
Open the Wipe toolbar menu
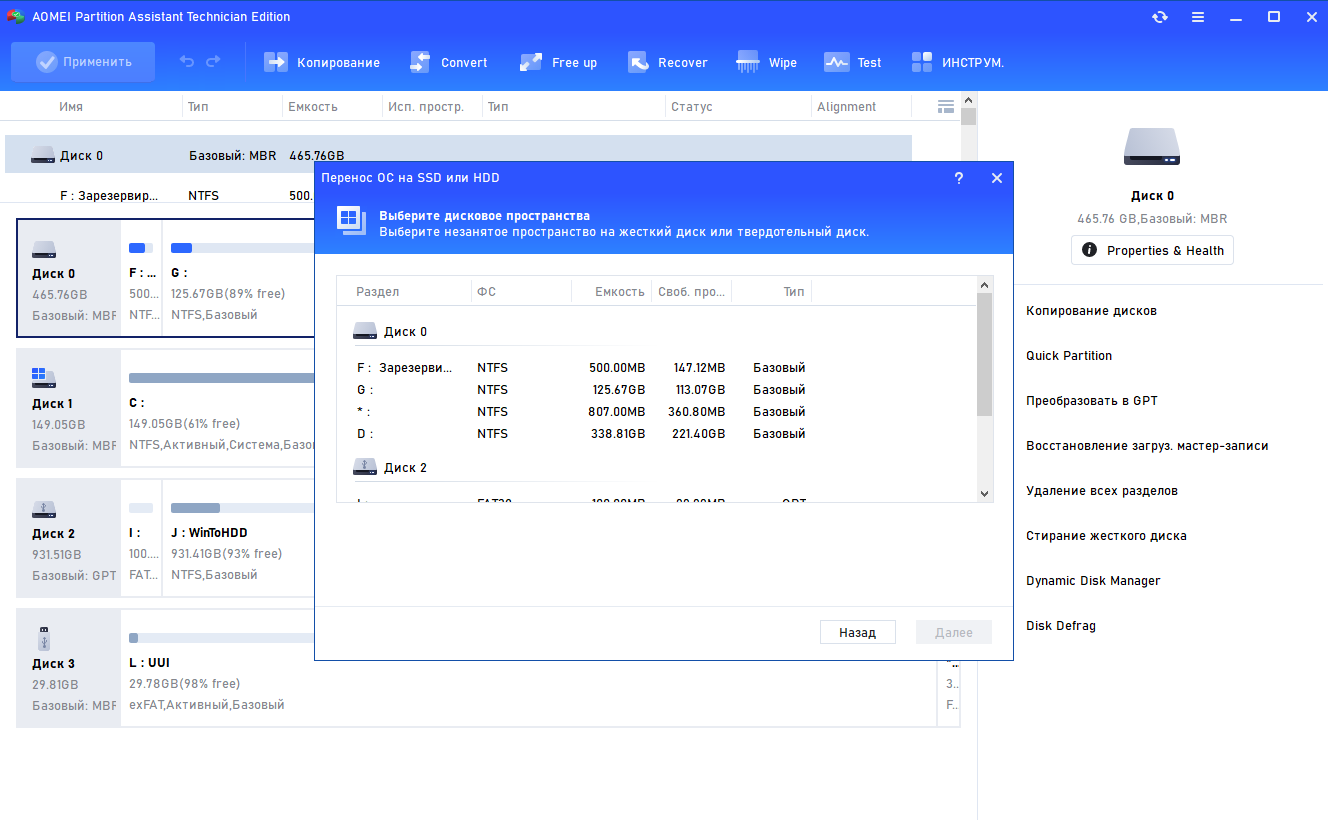point(767,62)
